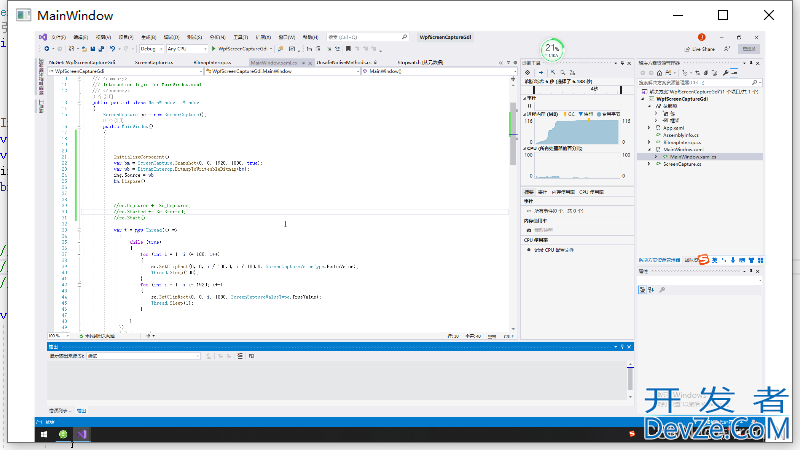This screenshot has width=800, height=450.
Task: Open the MainWindow() member navigation dropdown
Action: coord(438,71)
